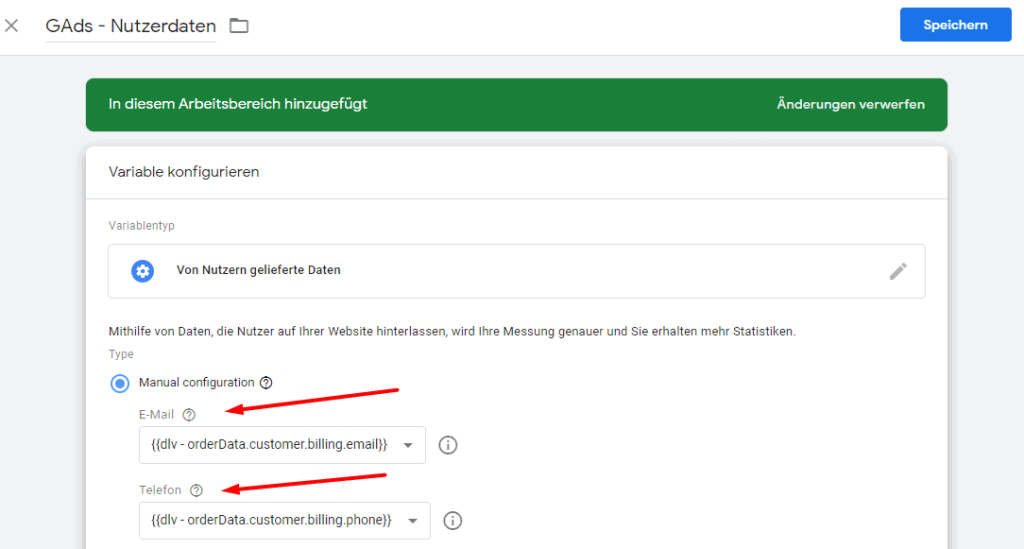This screenshot has width=1024, height=549.
Task: Open help icon next to Manual configuration
Action: pyautogui.click(x=266, y=383)
